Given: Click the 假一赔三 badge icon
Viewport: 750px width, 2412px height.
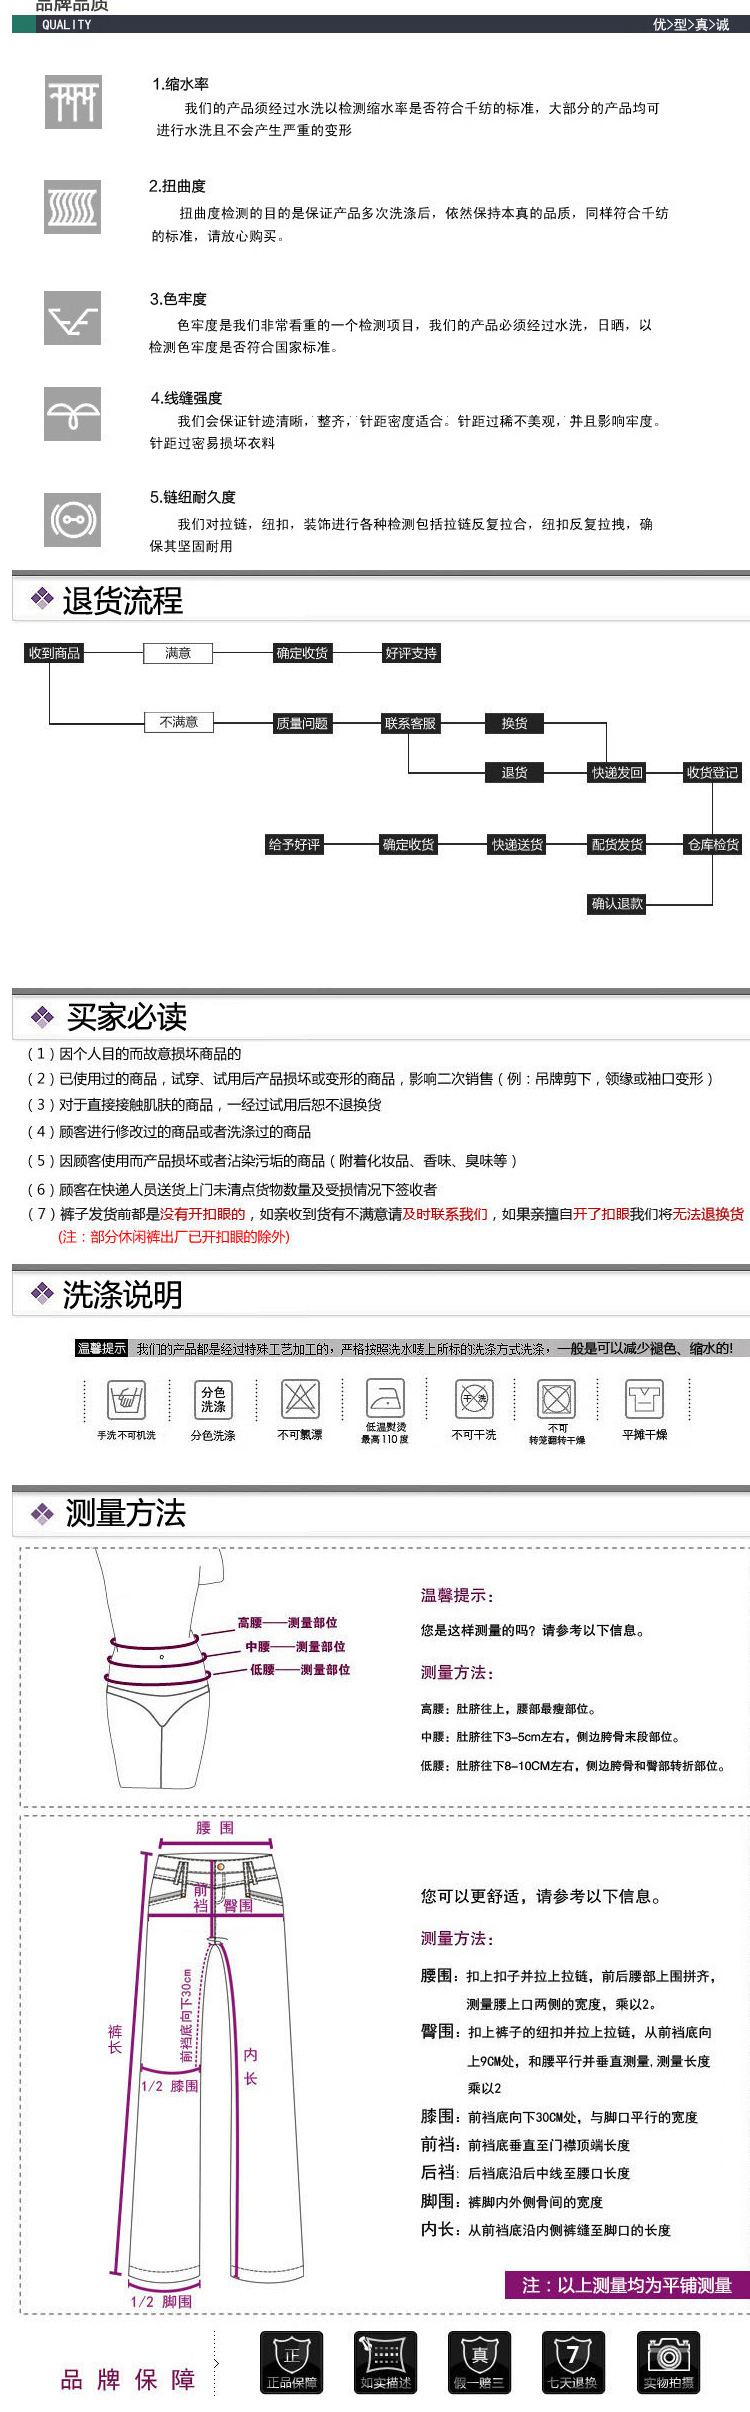Looking at the screenshot, I should 480,2362.
